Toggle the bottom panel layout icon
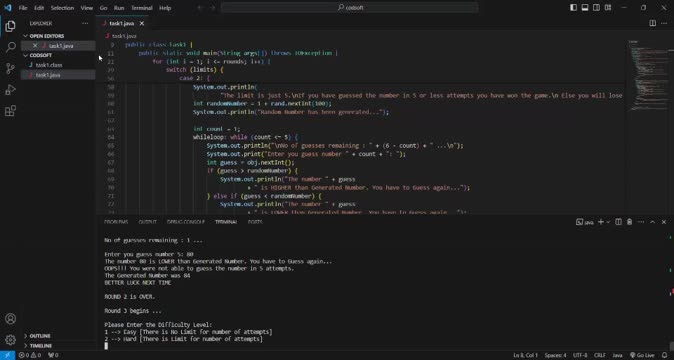Image resolution: width=674 pixels, height=360 pixels. (585, 8)
